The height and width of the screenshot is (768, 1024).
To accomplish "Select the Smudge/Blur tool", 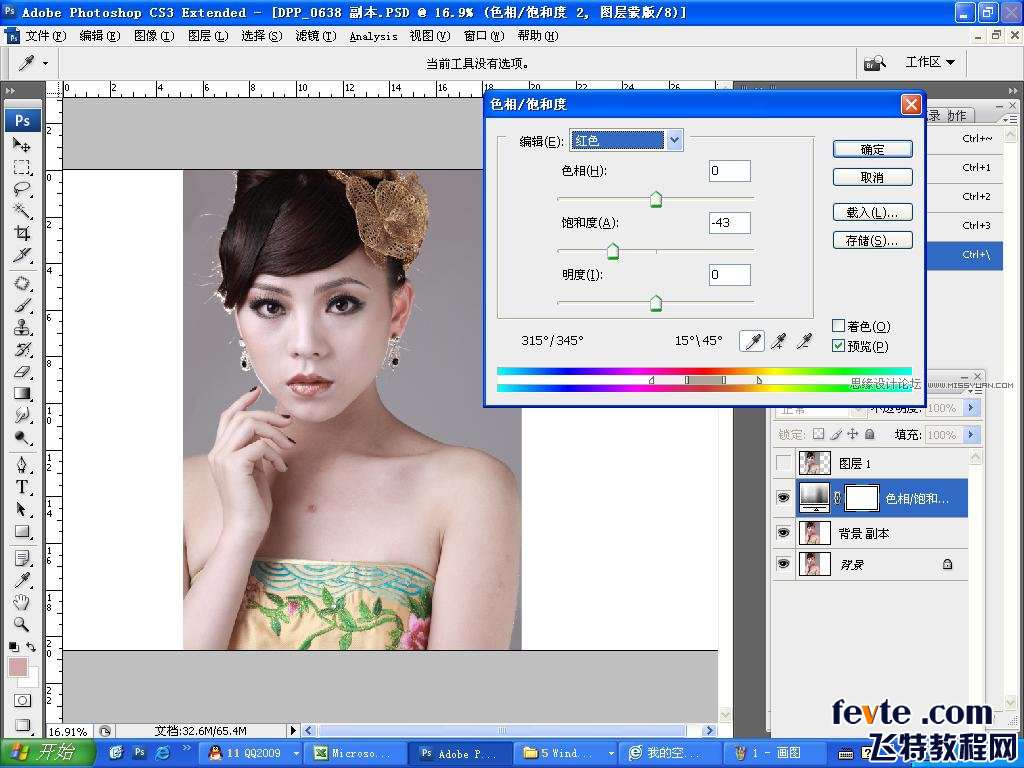I will (x=22, y=415).
